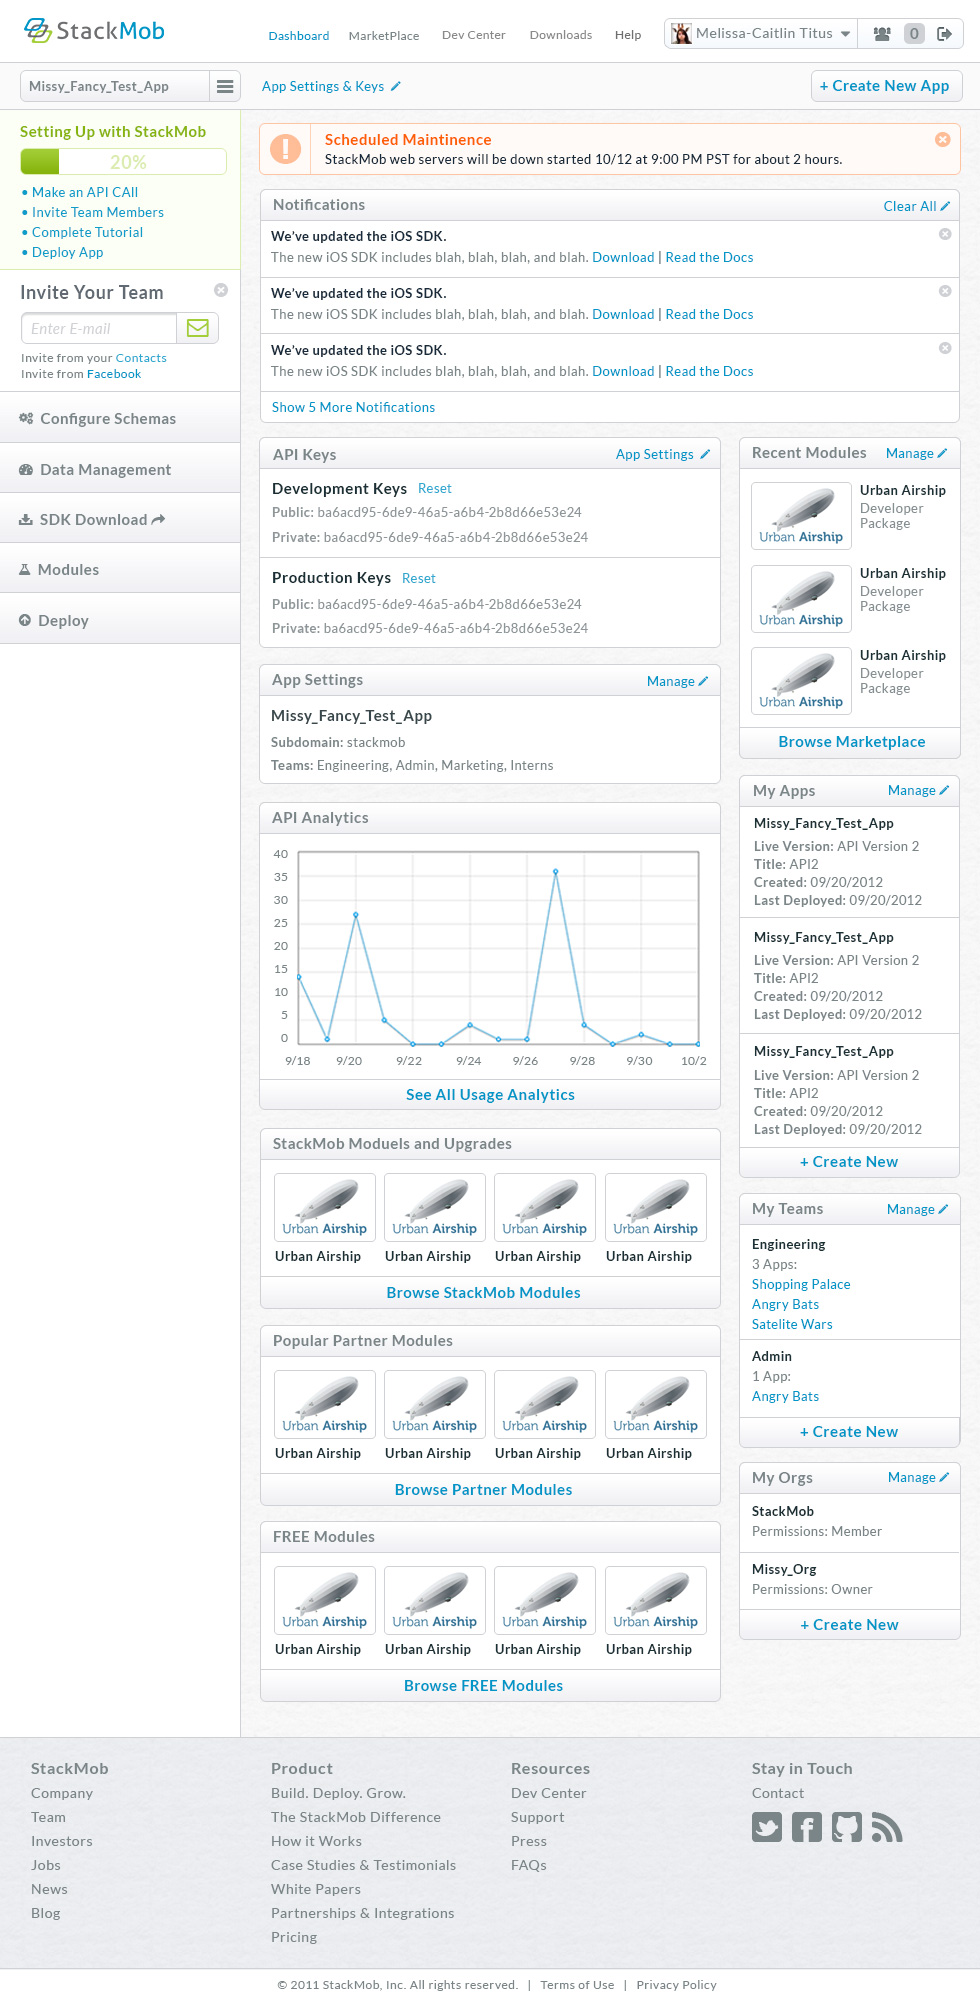The width and height of the screenshot is (980, 2000).
Task: Open SDK Download in sidebar
Action: 120,519
